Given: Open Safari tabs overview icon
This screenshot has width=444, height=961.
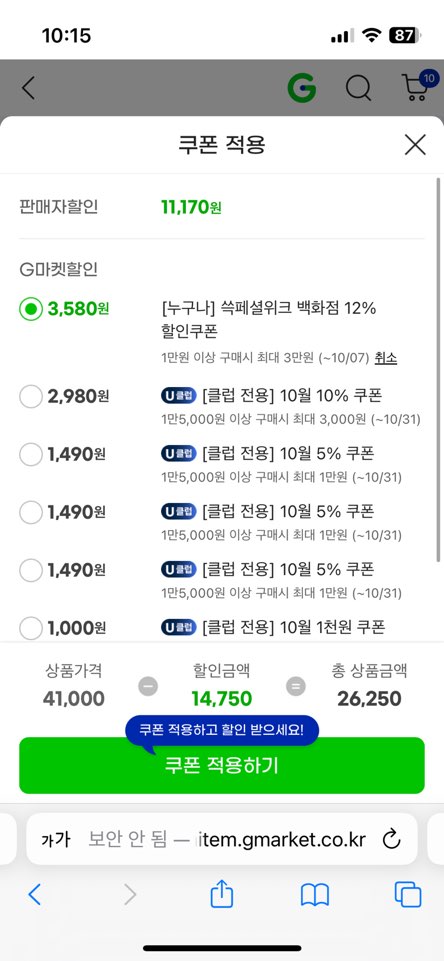Looking at the screenshot, I should (408, 894).
